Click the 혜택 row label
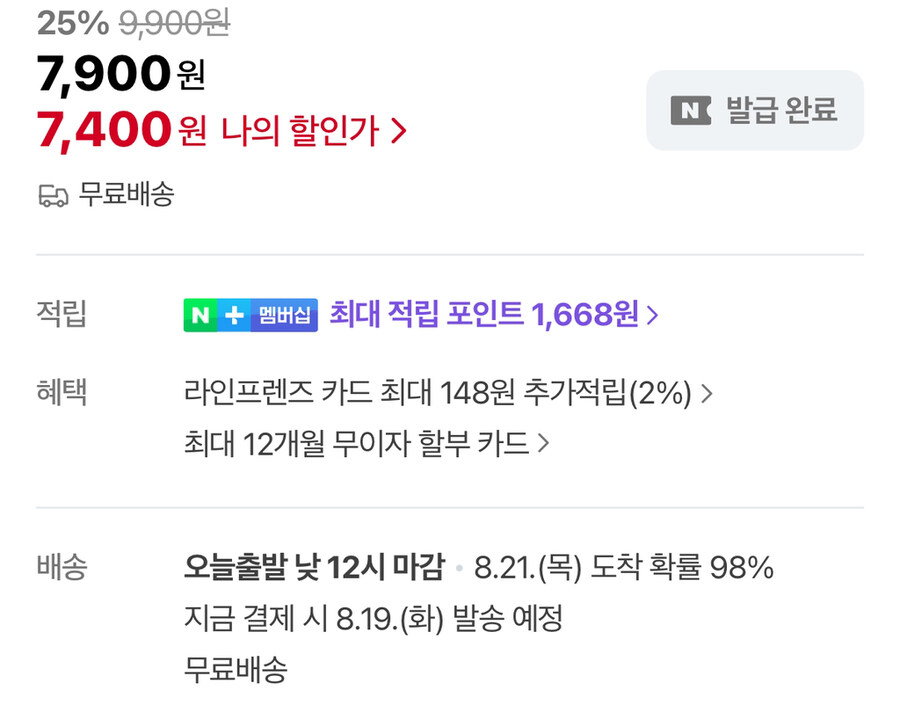 pos(62,393)
